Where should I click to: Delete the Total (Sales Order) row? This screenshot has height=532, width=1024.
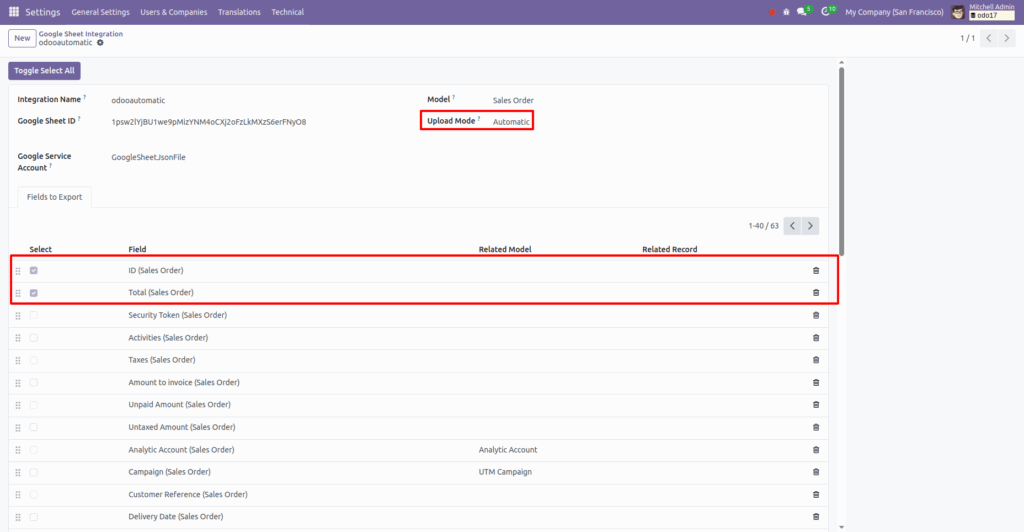[x=816, y=292]
